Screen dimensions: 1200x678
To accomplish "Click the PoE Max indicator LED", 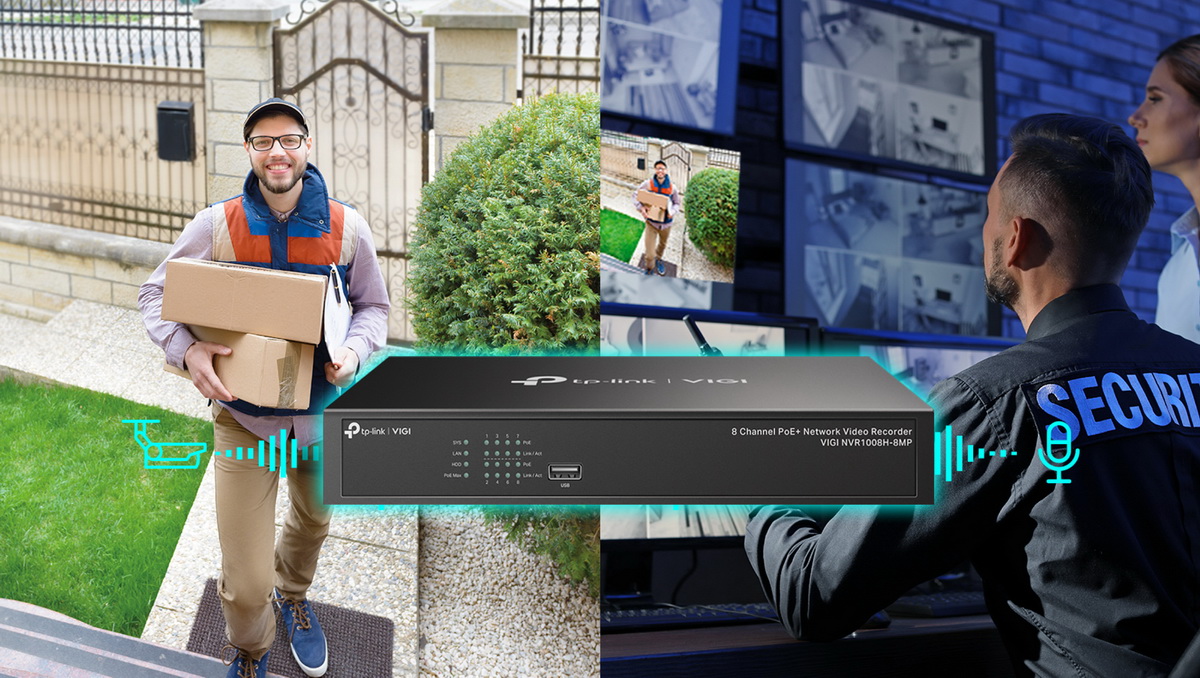I will coord(466,475).
